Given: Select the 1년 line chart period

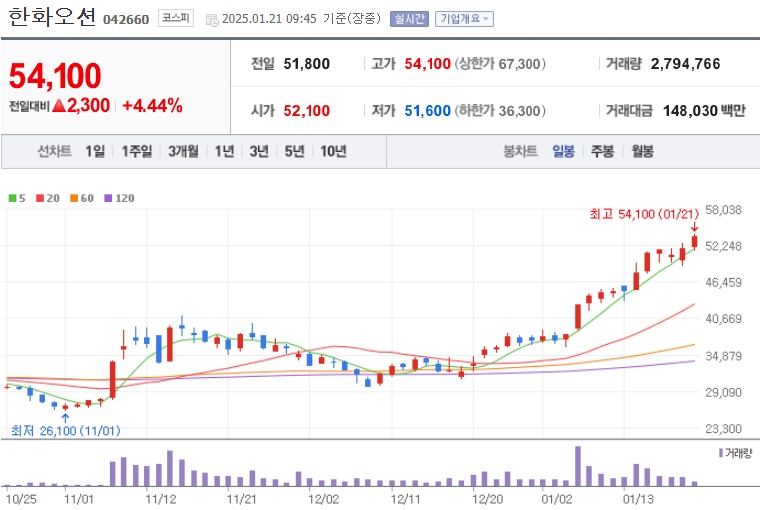Looking at the screenshot, I should tap(224, 151).
